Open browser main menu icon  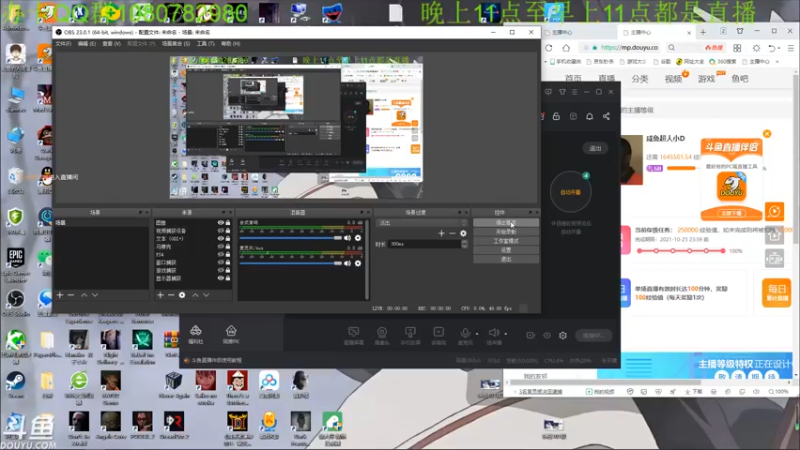(x=791, y=47)
